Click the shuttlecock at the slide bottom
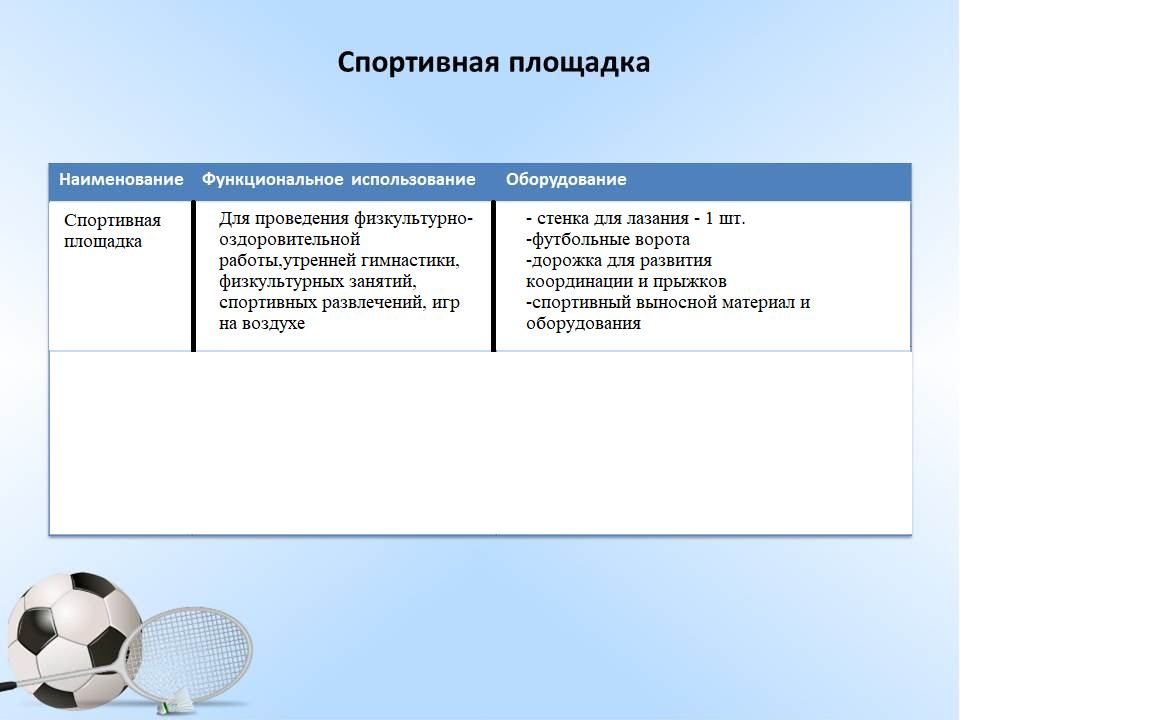 (x=166, y=705)
